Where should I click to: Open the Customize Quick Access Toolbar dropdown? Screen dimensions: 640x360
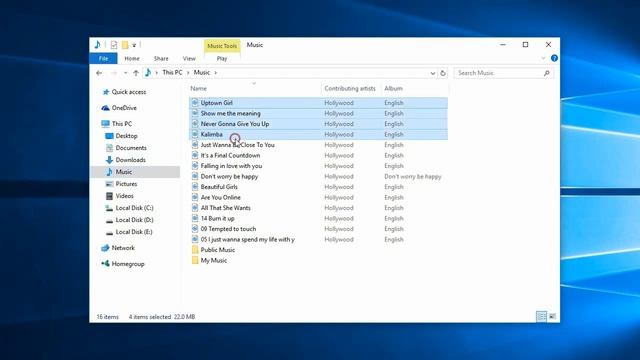point(134,45)
